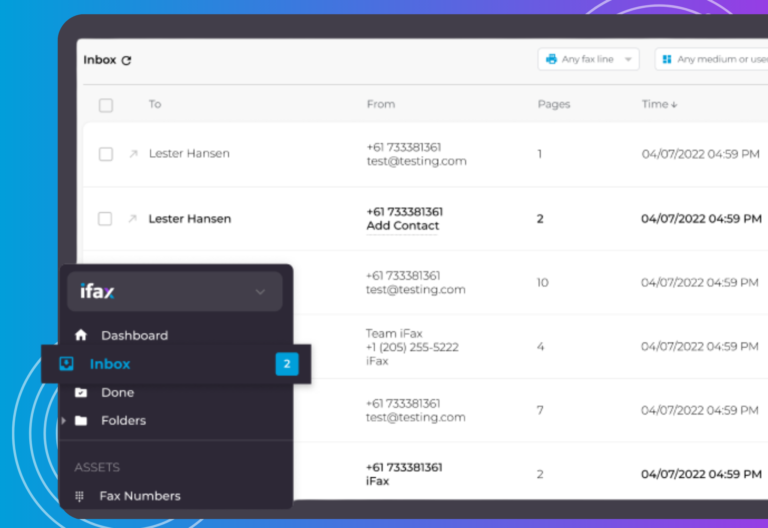Screen dimensions: 768x528
Task: Click the grid icon in the medium filter
Action: pyautogui.click(x=667, y=59)
